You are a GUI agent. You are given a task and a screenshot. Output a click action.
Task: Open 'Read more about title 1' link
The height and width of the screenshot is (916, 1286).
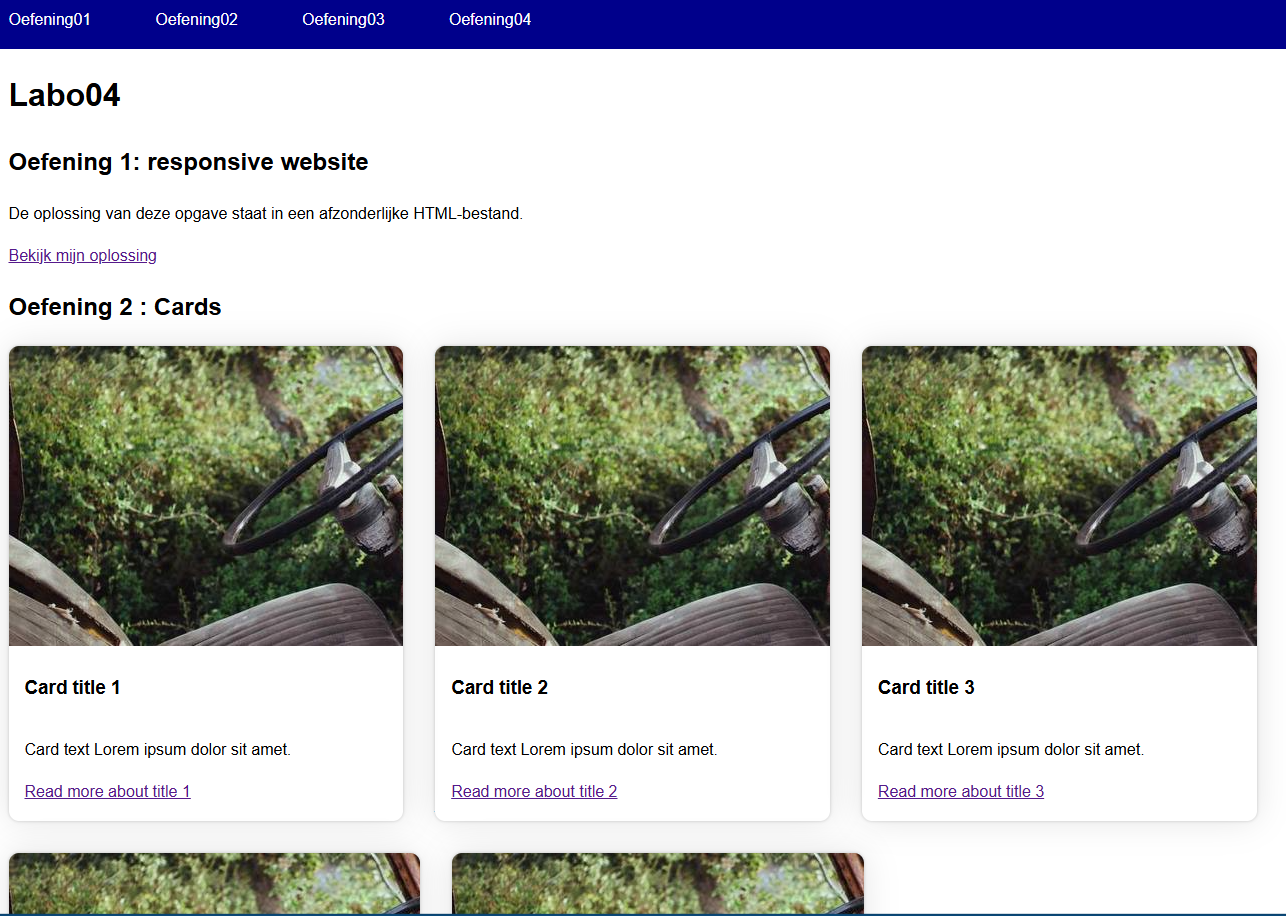point(107,791)
